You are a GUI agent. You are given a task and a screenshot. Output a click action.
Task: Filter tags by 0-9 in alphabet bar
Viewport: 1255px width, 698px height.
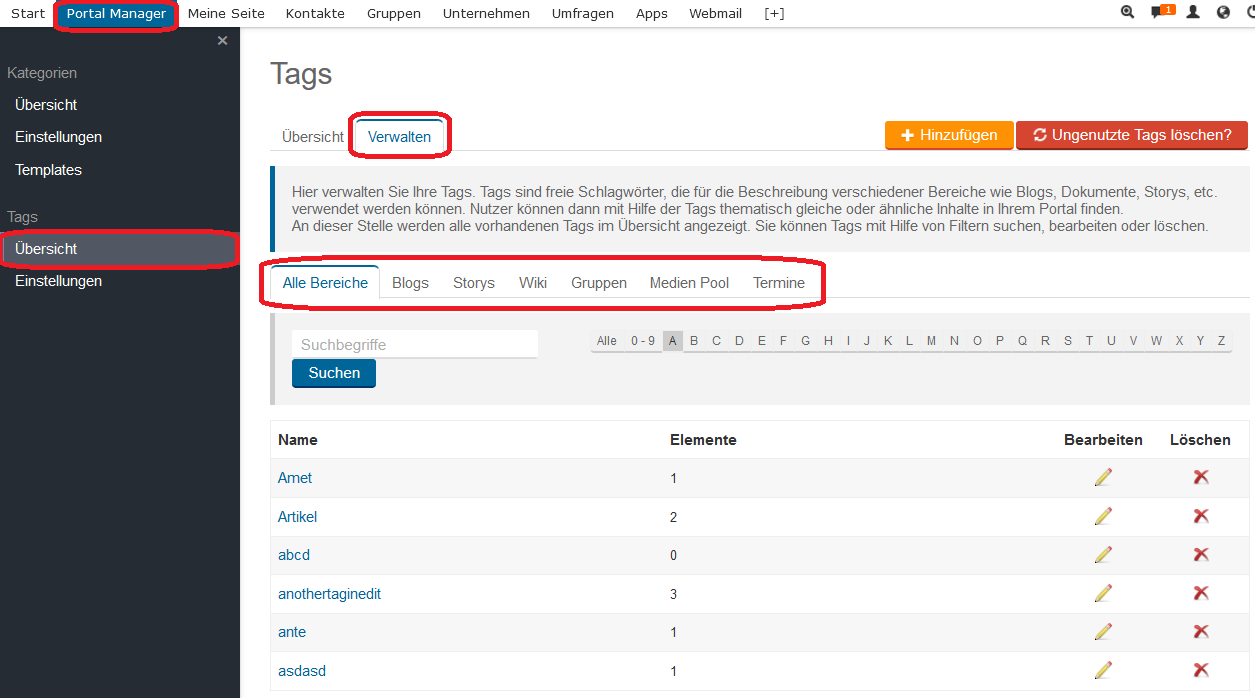click(643, 341)
